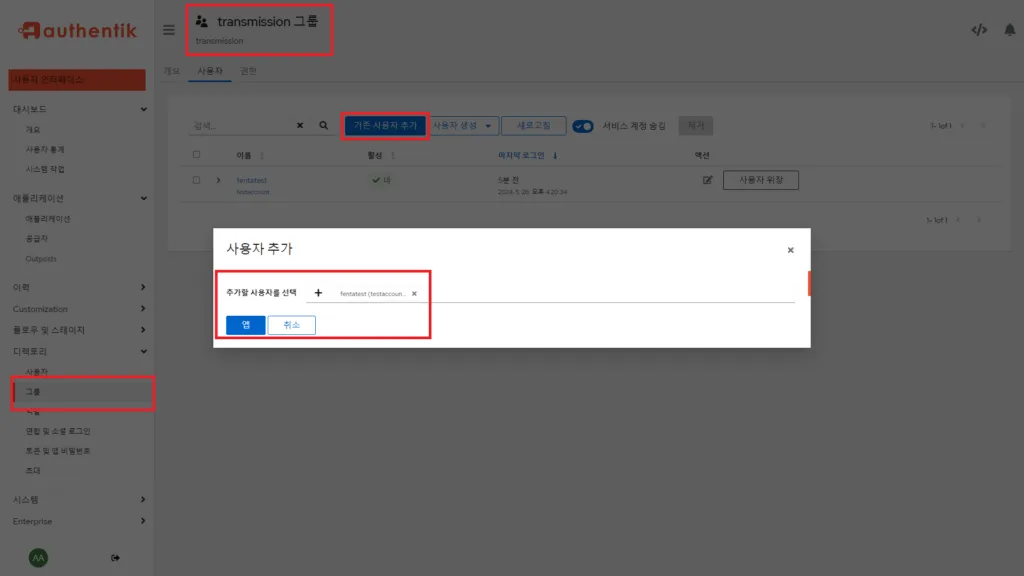This screenshot has height=576, width=1024.
Task: Open the notification bell
Action: (x=1010, y=30)
